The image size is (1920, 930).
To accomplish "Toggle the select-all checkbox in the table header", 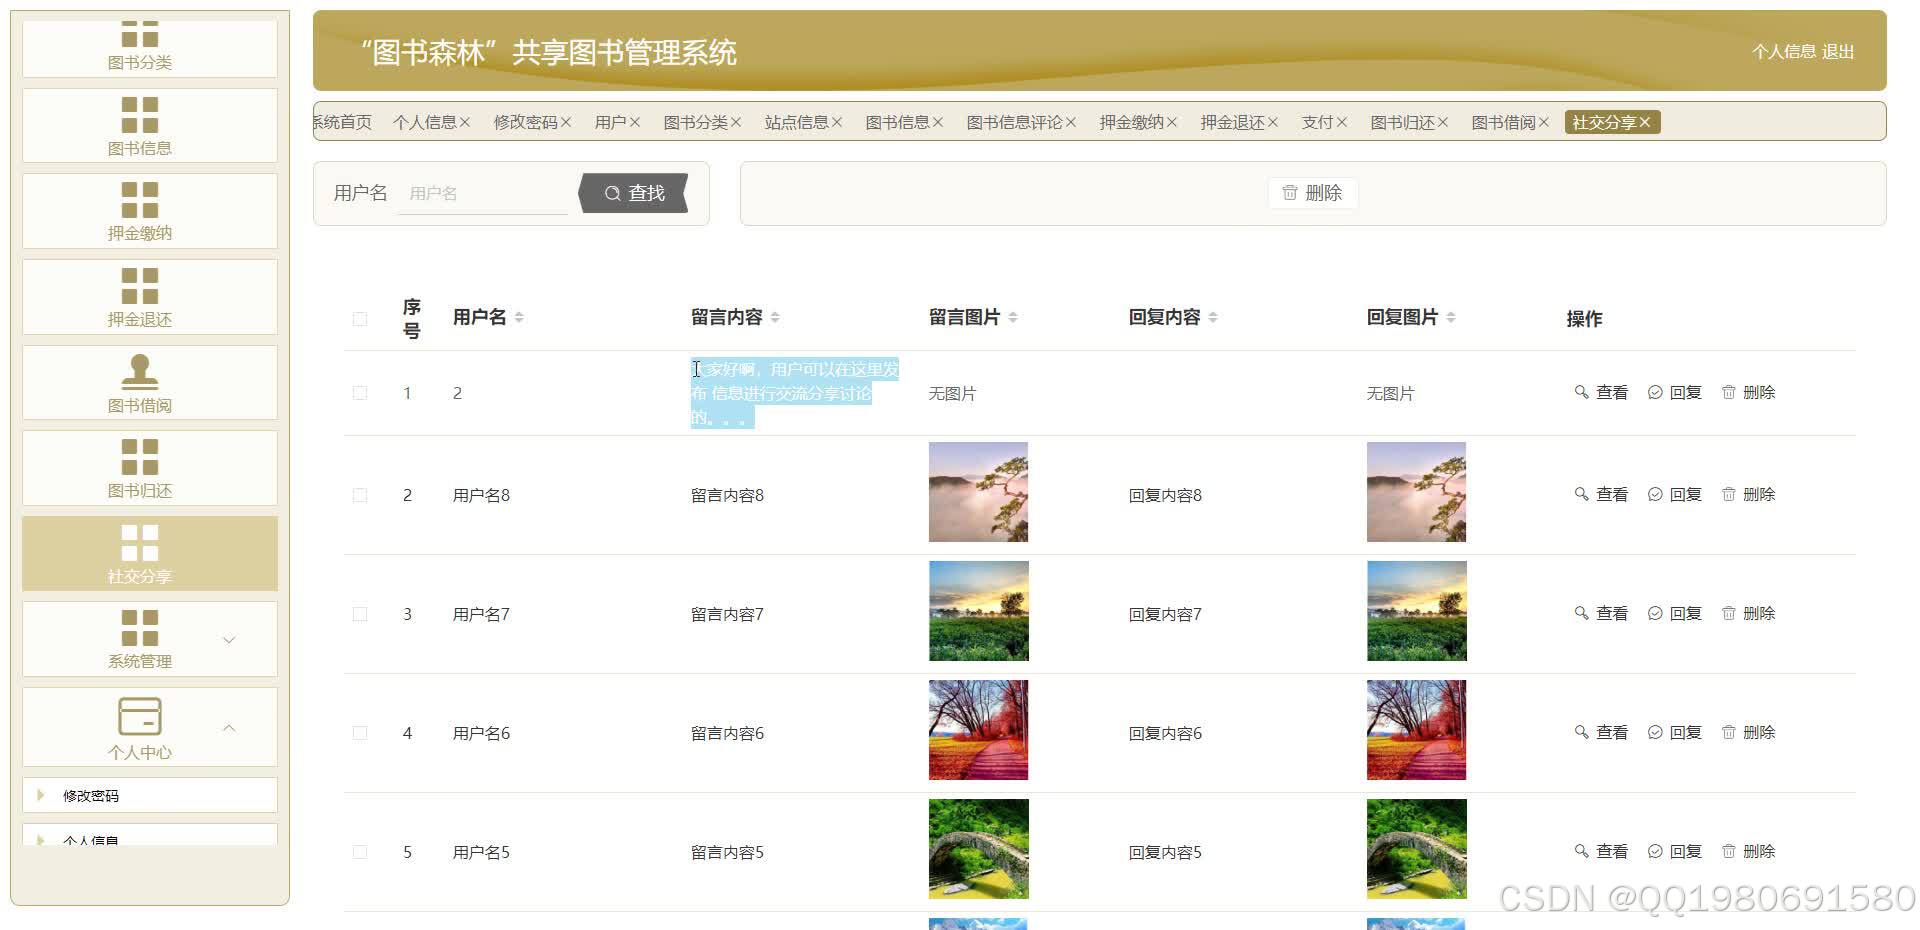I will (360, 318).
